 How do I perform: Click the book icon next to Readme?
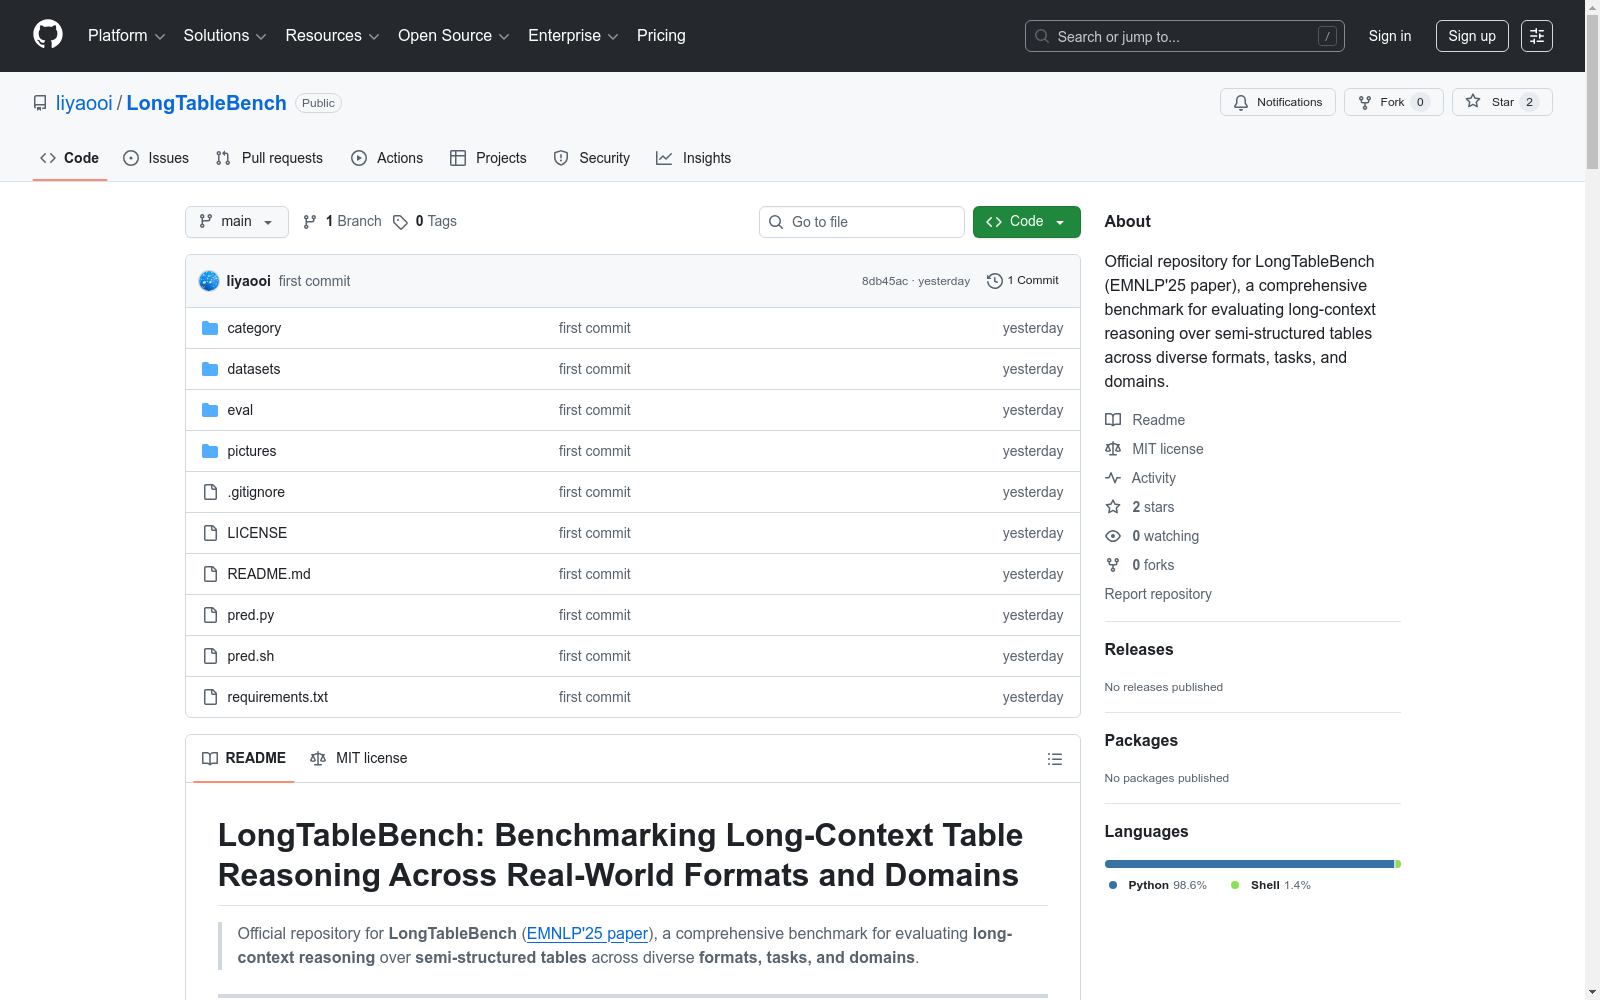pyautogui.click(x=1113, y=420)
